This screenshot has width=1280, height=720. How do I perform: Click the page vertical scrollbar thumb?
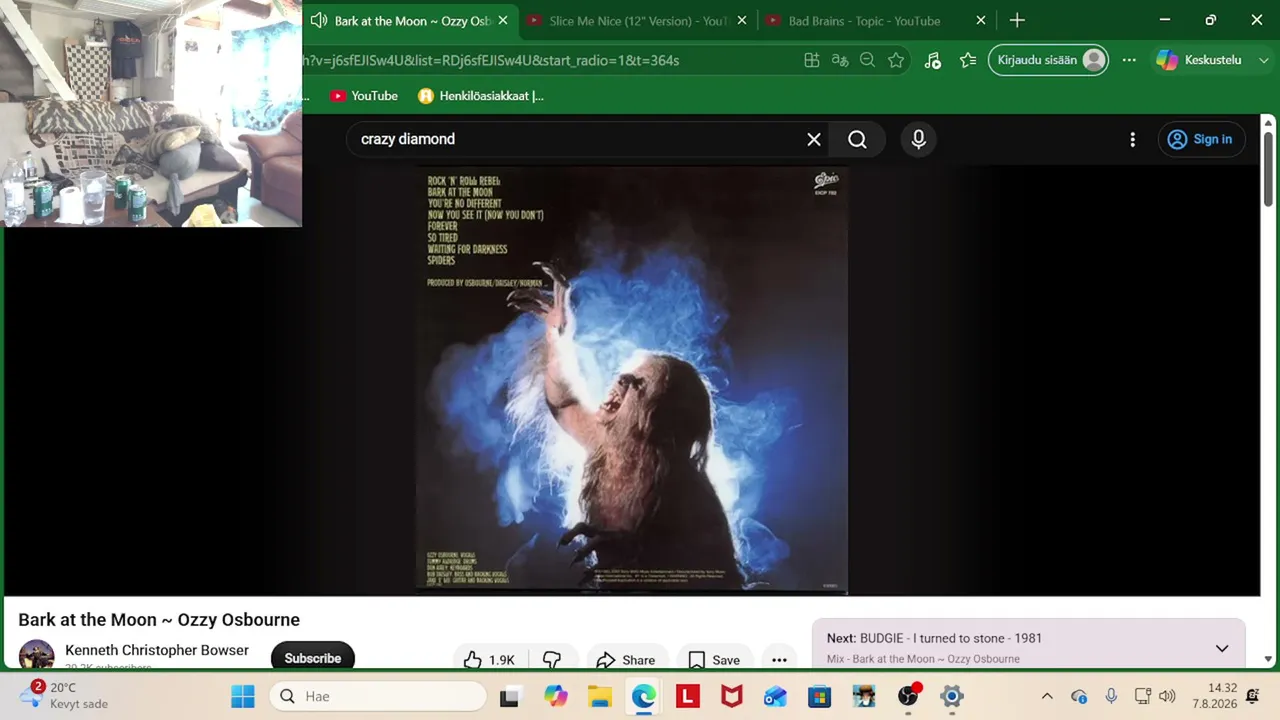[x=1268, y=170]
